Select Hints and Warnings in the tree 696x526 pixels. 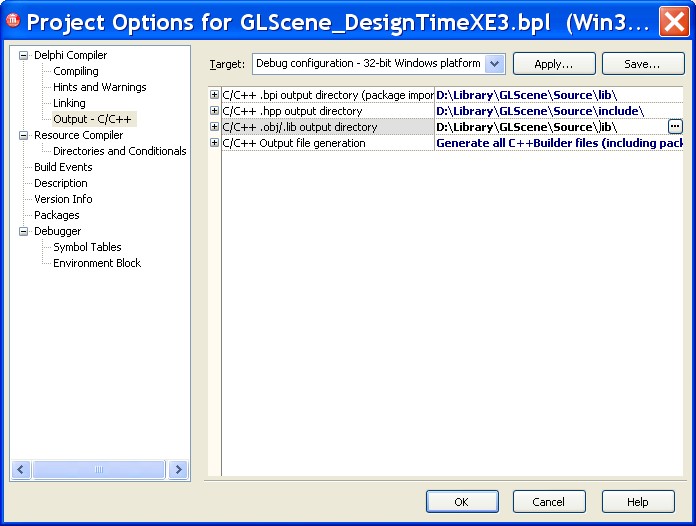pos(99,87)
